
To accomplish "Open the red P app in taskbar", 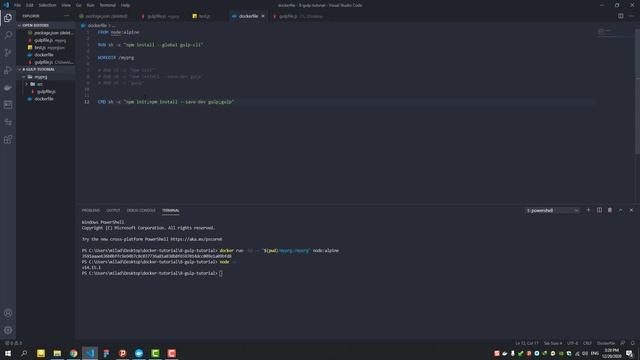I will point(122,353).
